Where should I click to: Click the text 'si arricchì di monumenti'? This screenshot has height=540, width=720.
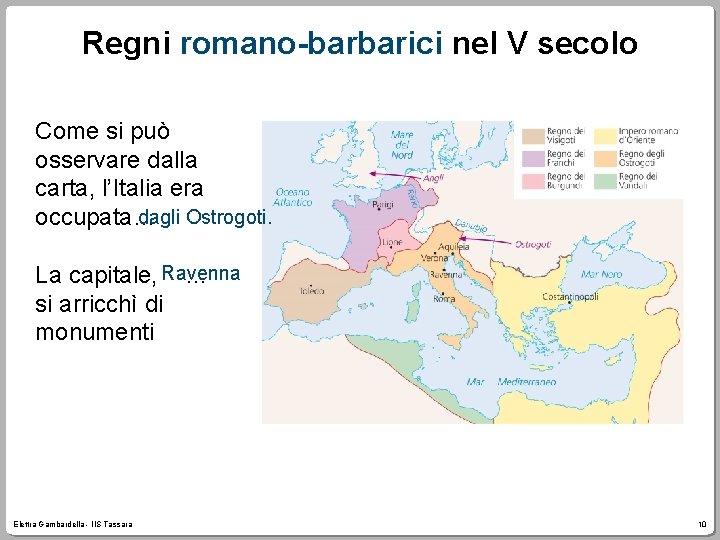pos(99,318)
